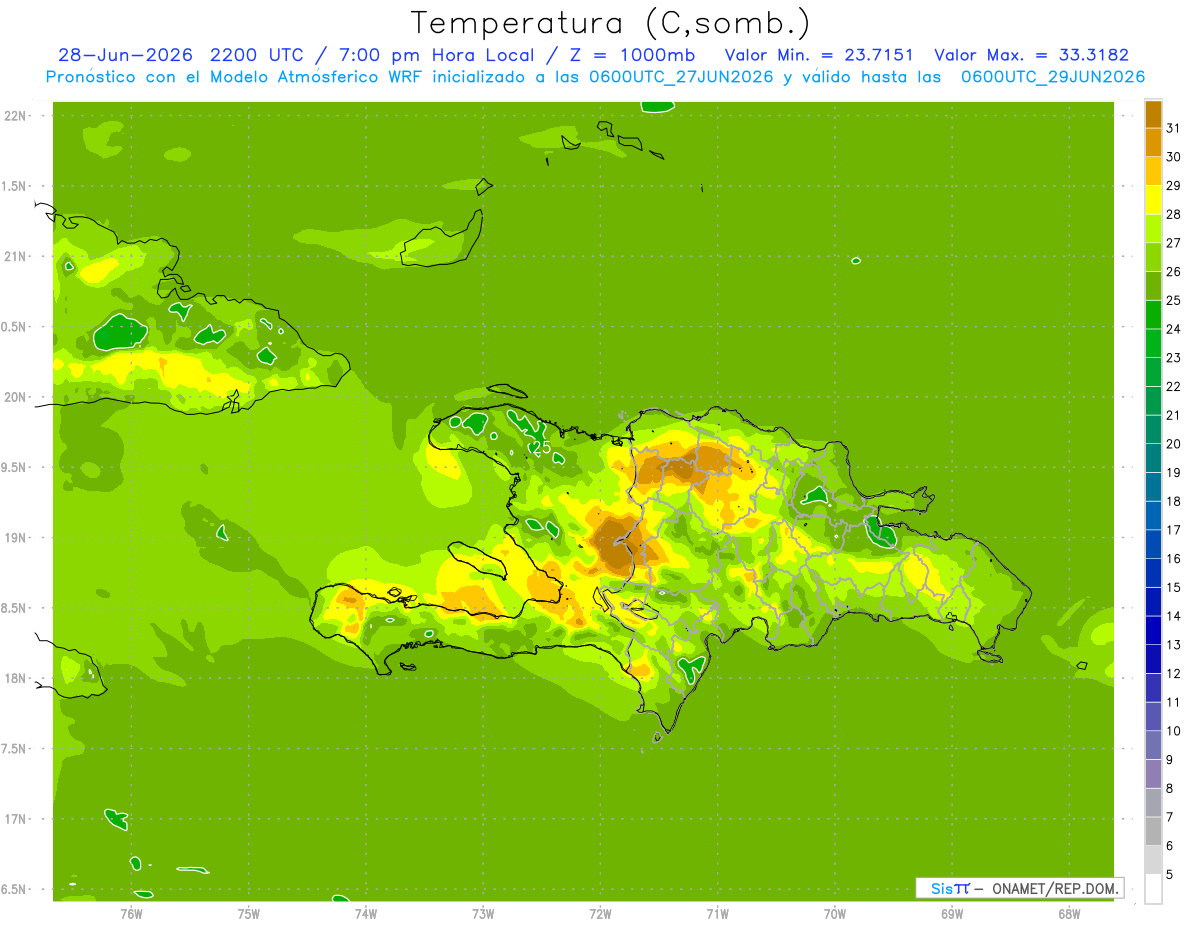Click the green legend swatch between 24 and 25
The height and width of the screenshot is (927, 1200).
(x=1153, y=314)
